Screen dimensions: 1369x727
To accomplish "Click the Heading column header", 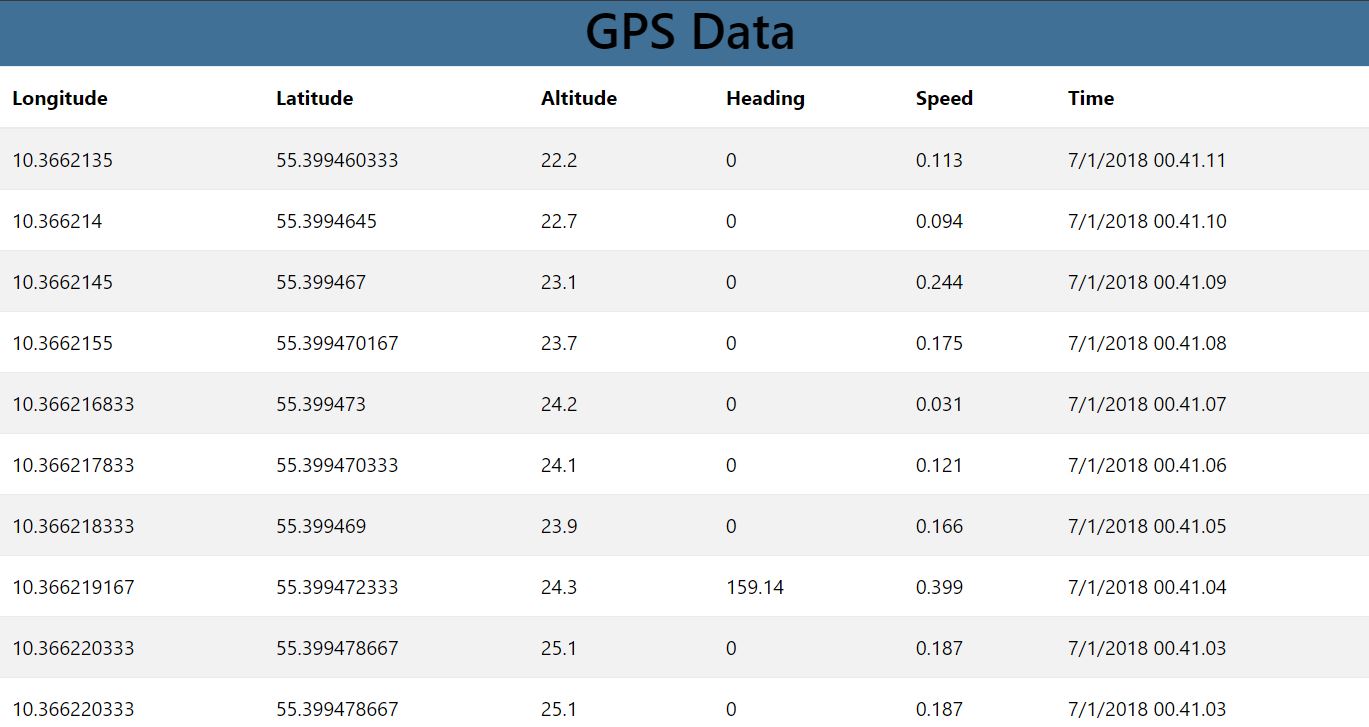I will (765, 98).
